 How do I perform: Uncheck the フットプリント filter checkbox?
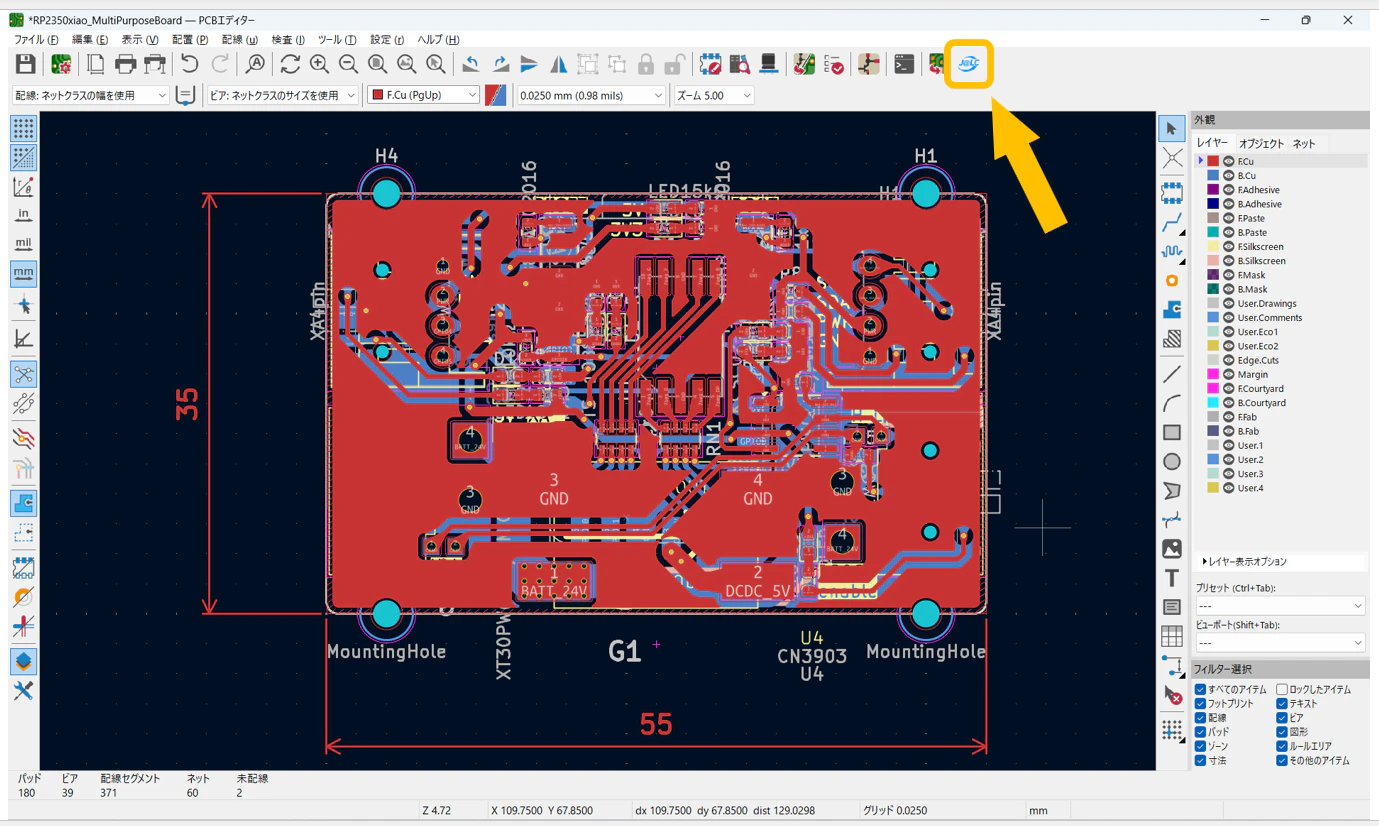click(x=1200, y=703)
